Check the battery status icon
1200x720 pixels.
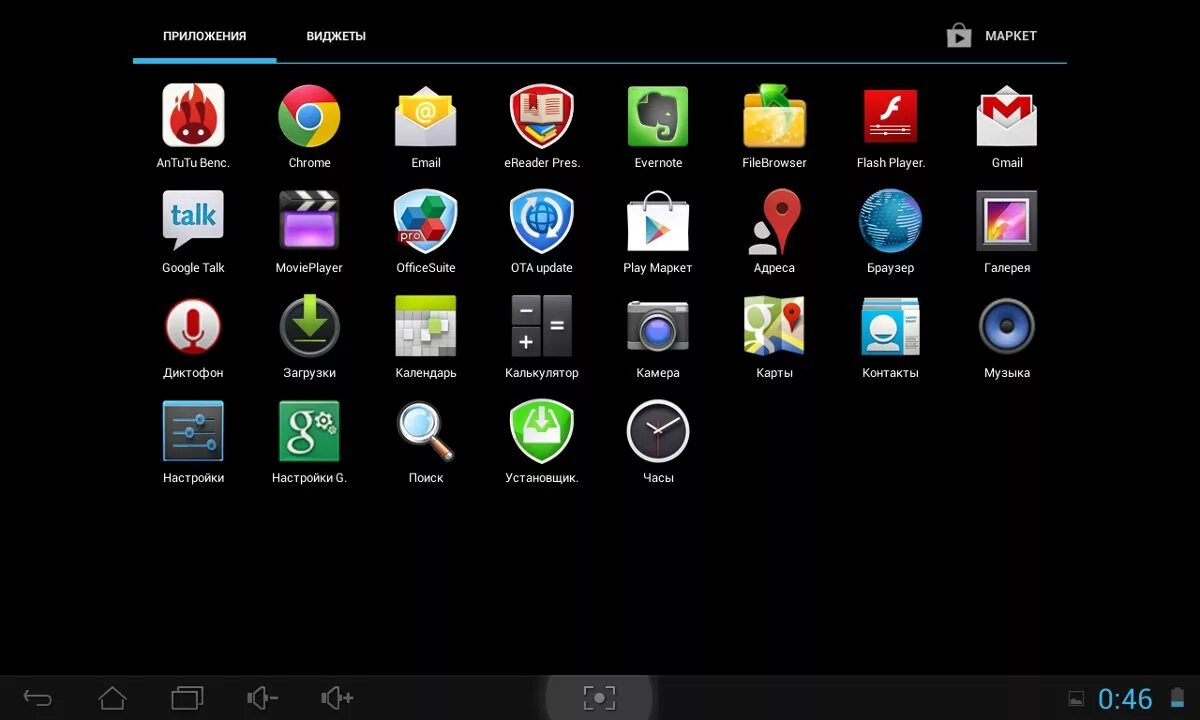coord(1176,698)
